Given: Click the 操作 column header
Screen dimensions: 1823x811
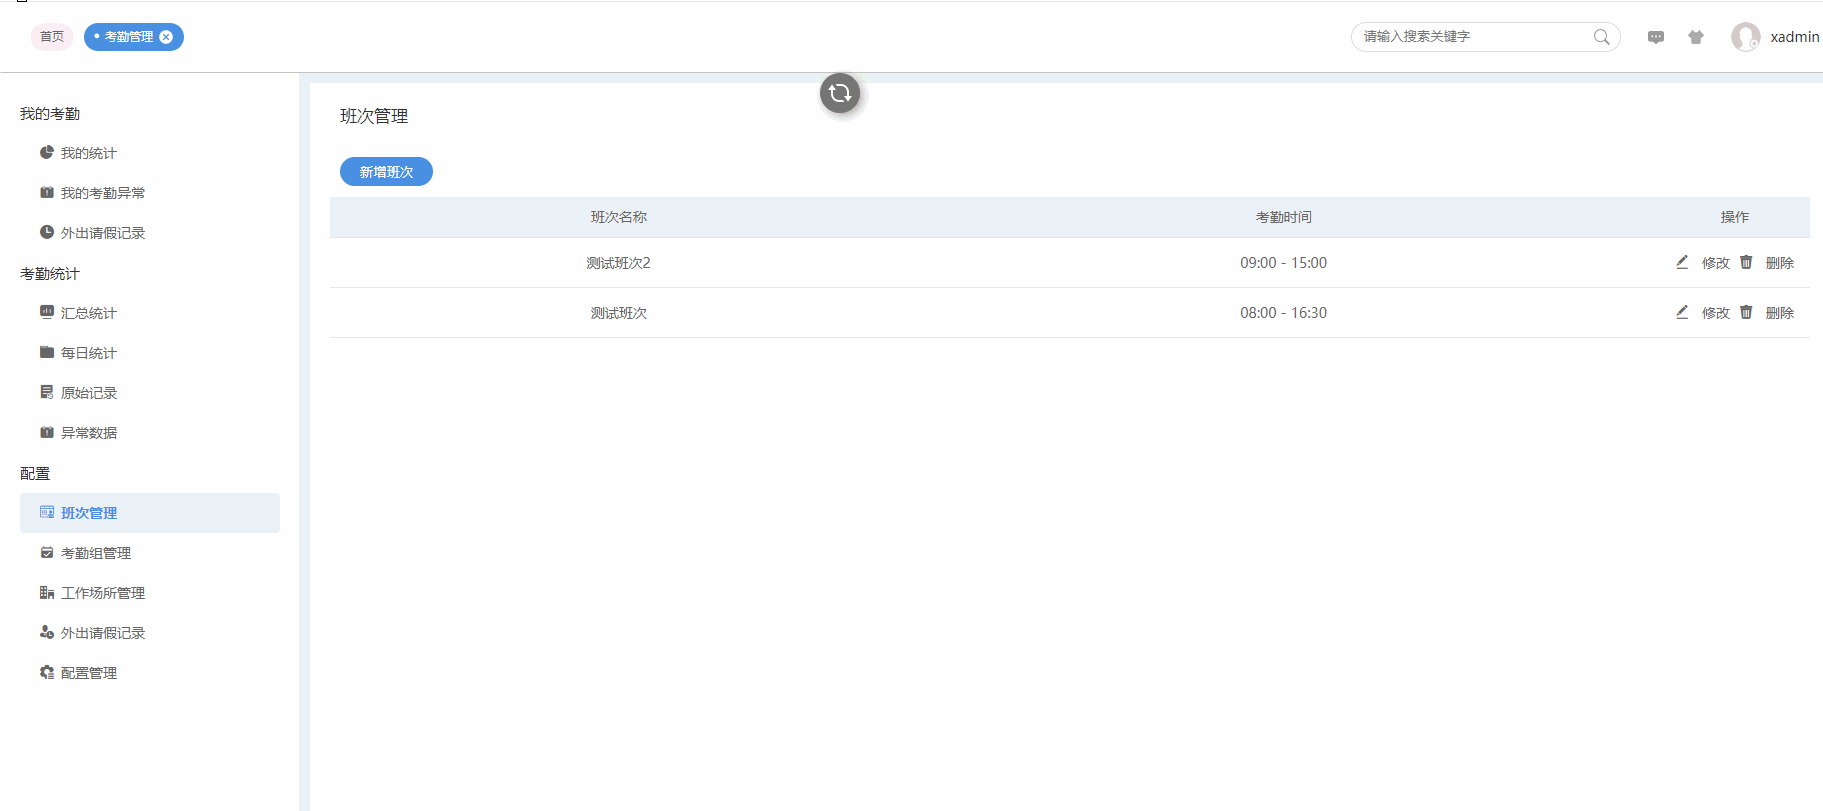Looking at the screenshot, I should [1735, 217].
